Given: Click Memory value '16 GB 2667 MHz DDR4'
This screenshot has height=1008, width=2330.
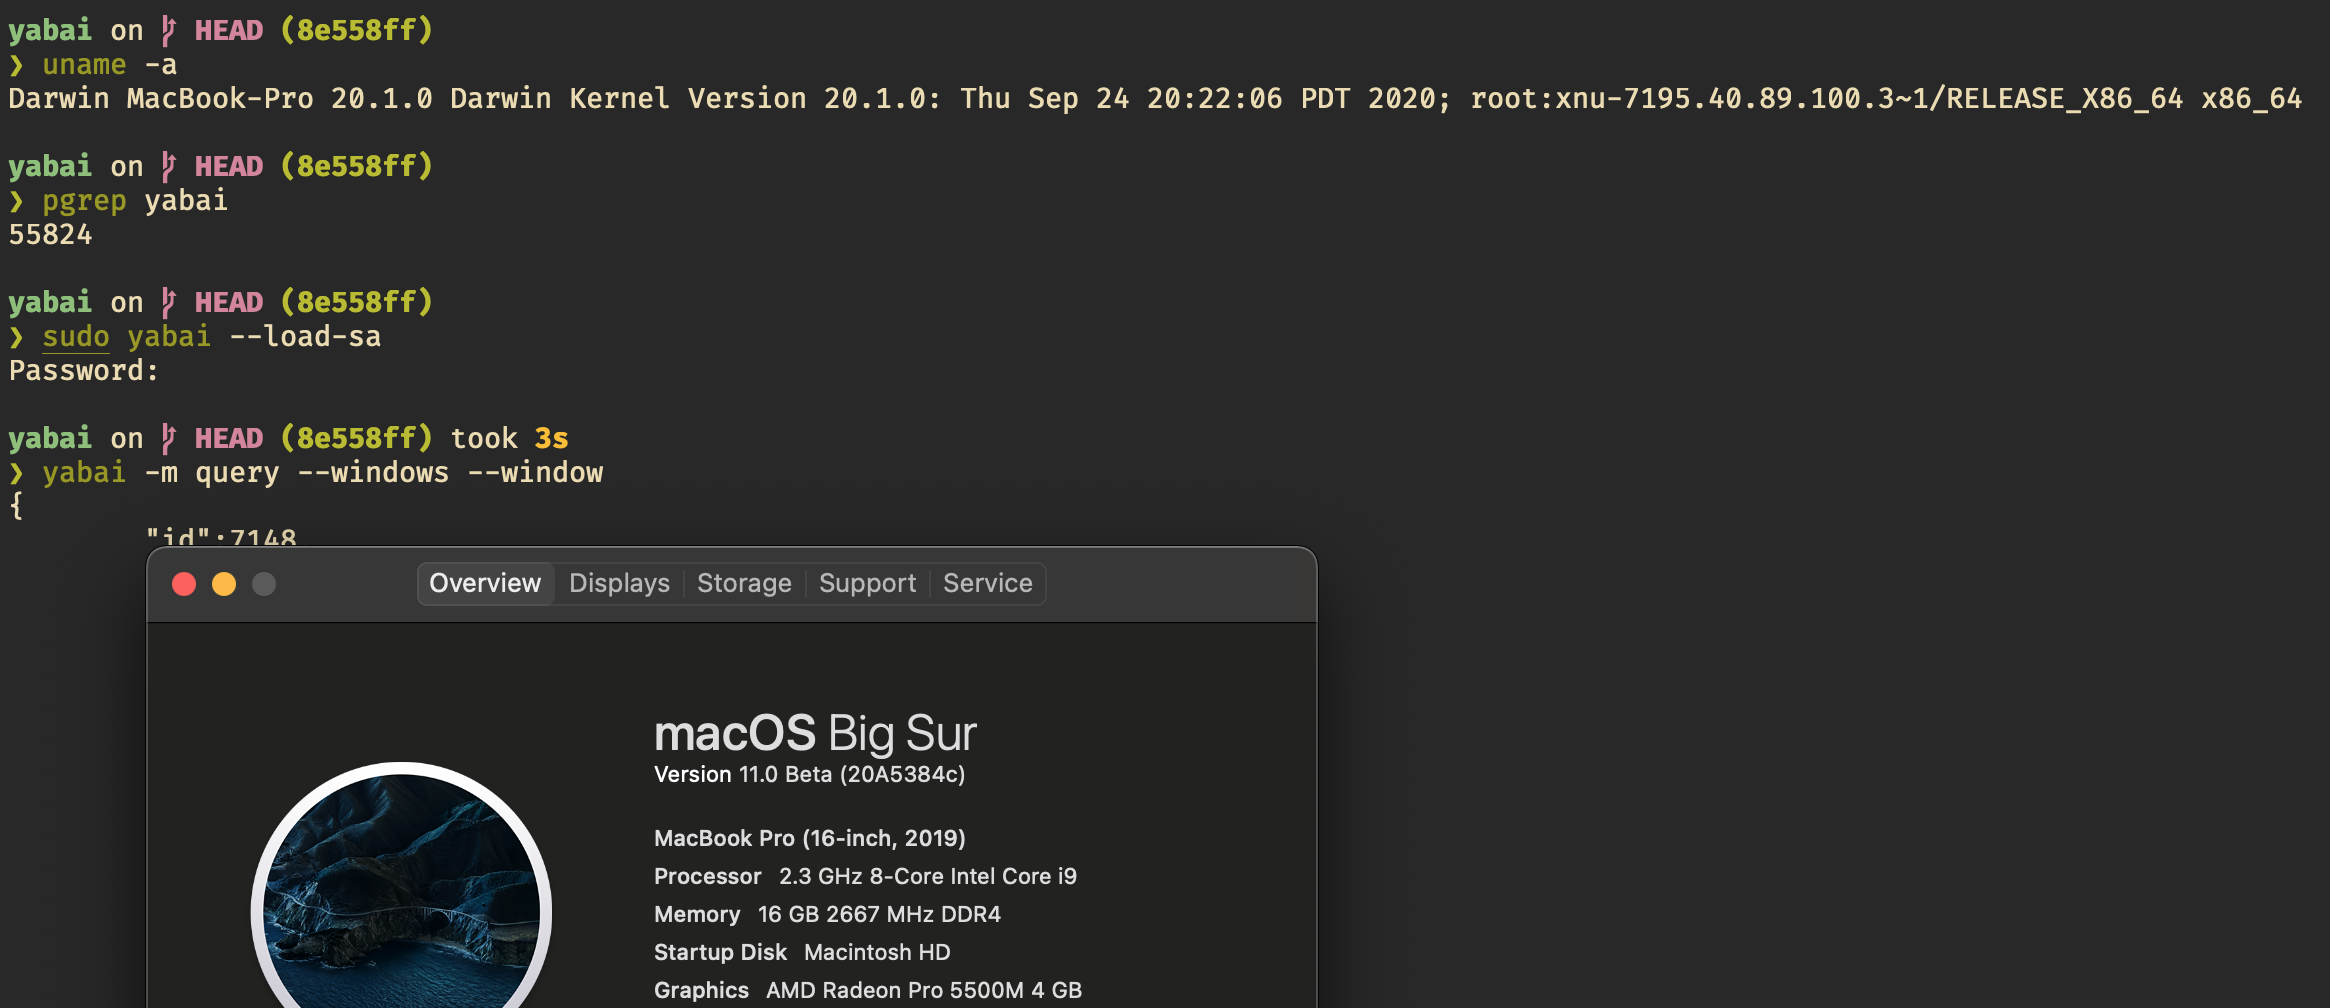Looking at the screenshot, I should [x=879, y=914].
